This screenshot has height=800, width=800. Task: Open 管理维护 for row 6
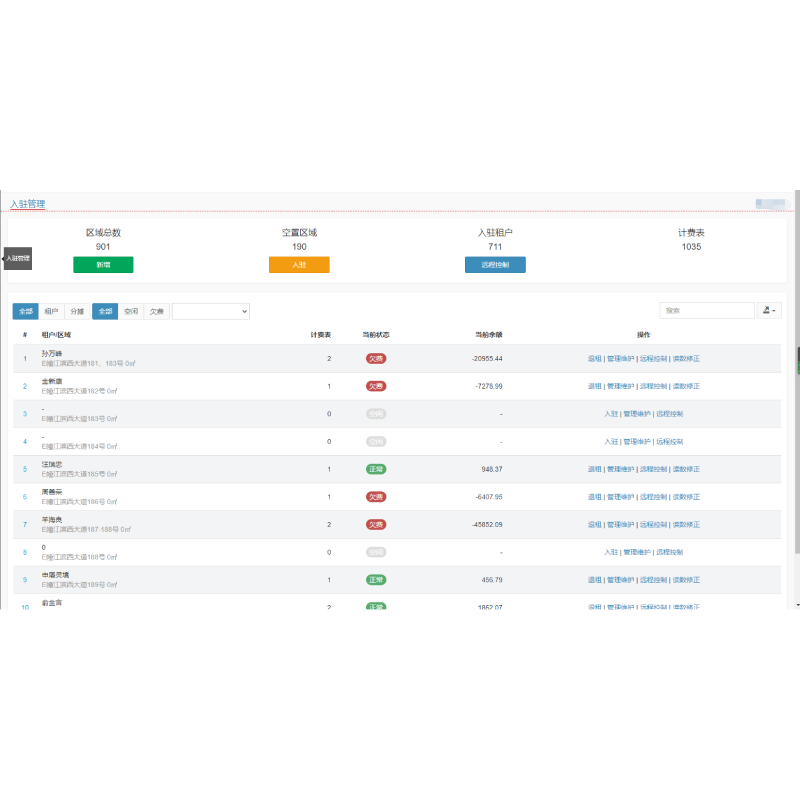coord(620,497)
